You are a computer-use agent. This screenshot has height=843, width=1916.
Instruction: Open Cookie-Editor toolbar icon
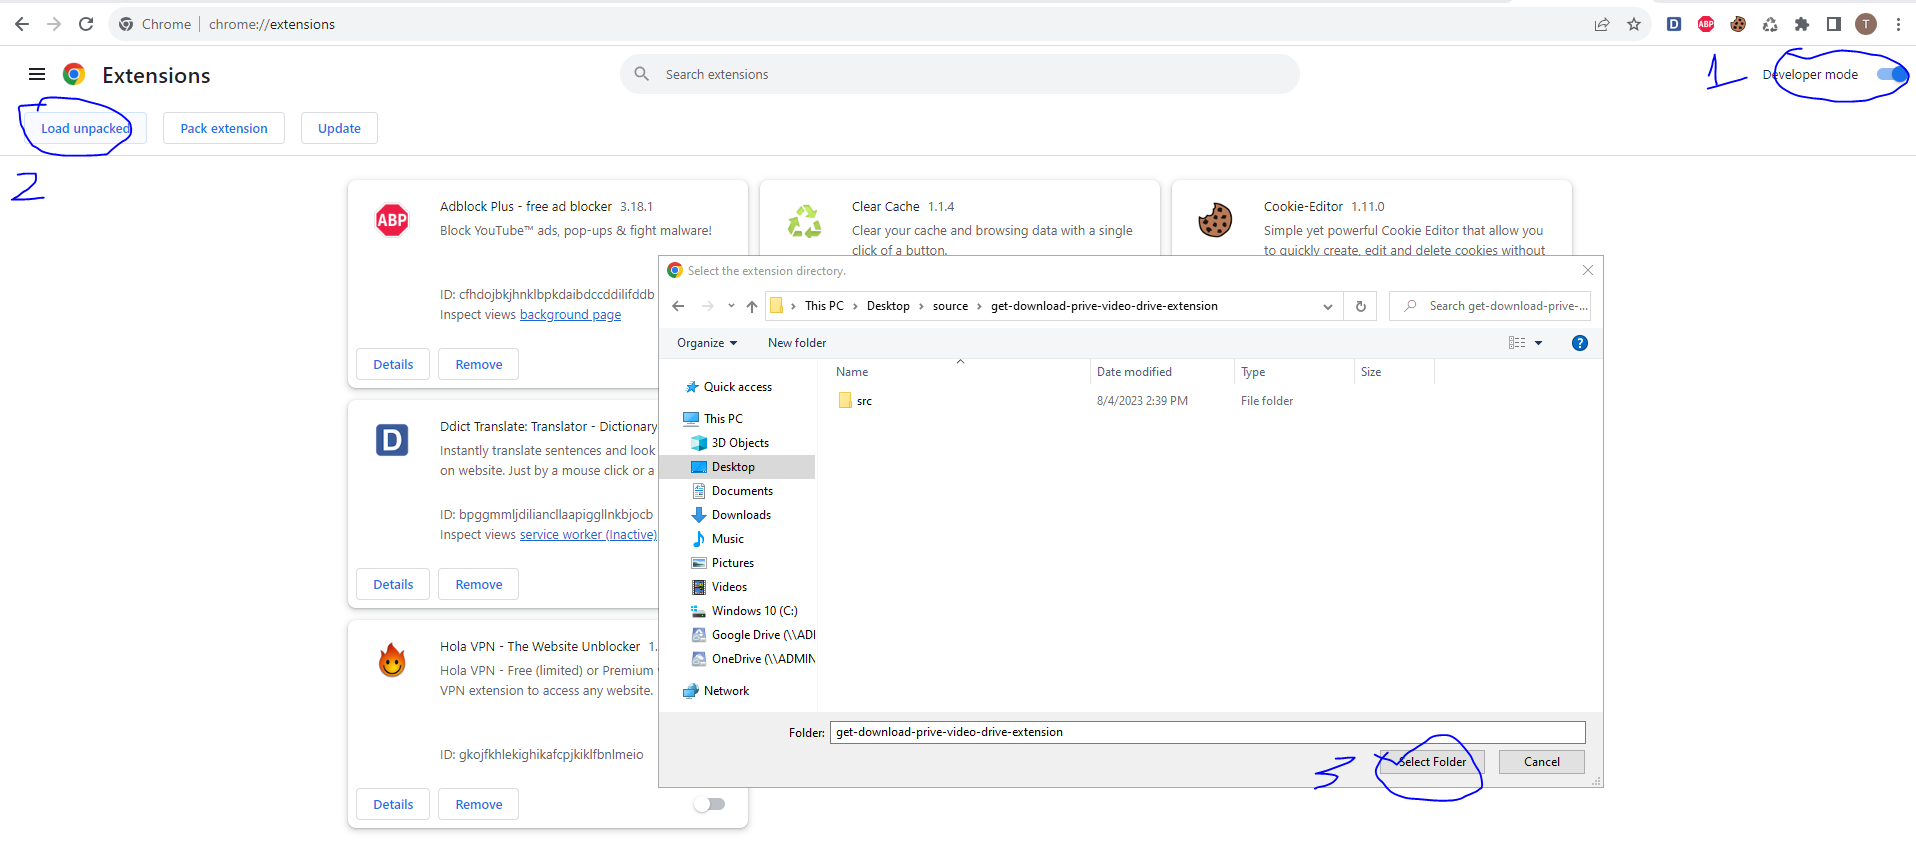point(1738,24)
